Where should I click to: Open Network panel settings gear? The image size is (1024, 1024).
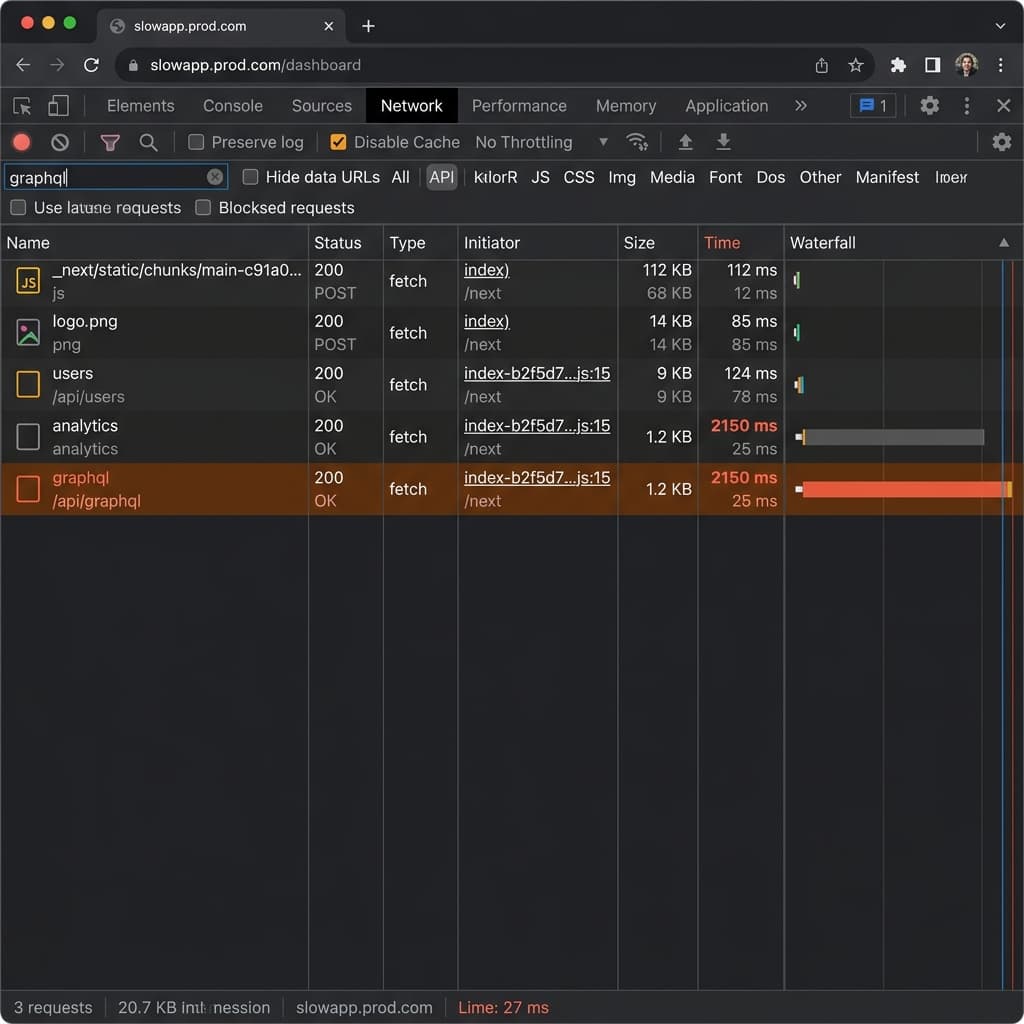tap(1001, 142)
